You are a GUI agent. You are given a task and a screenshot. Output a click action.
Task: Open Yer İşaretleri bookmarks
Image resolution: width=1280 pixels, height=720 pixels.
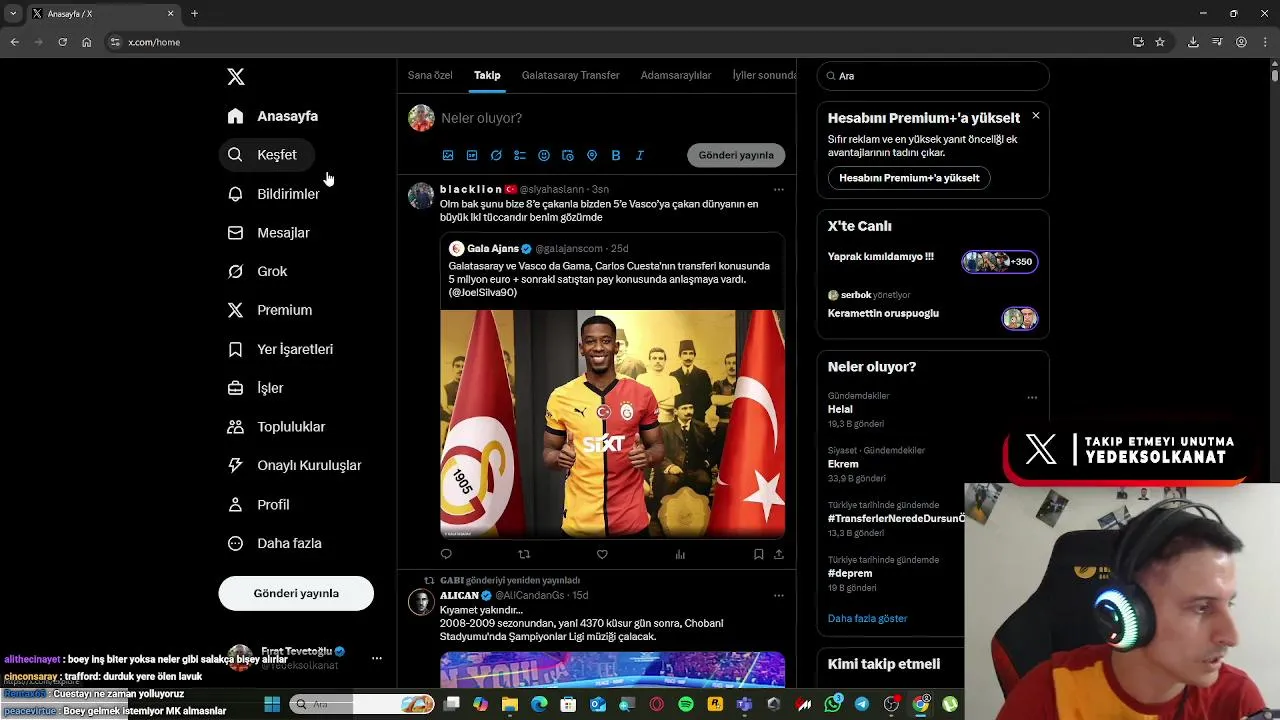(281, 349)
